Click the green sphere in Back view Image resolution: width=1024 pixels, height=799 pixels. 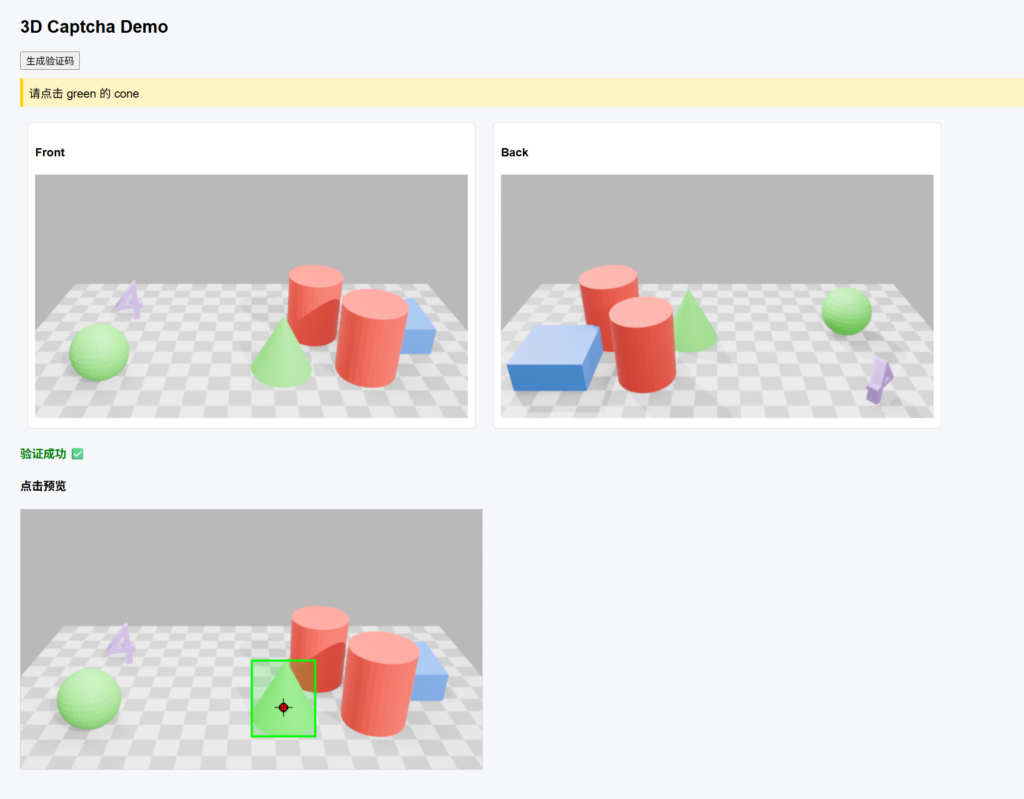click(x=846, y=311)
